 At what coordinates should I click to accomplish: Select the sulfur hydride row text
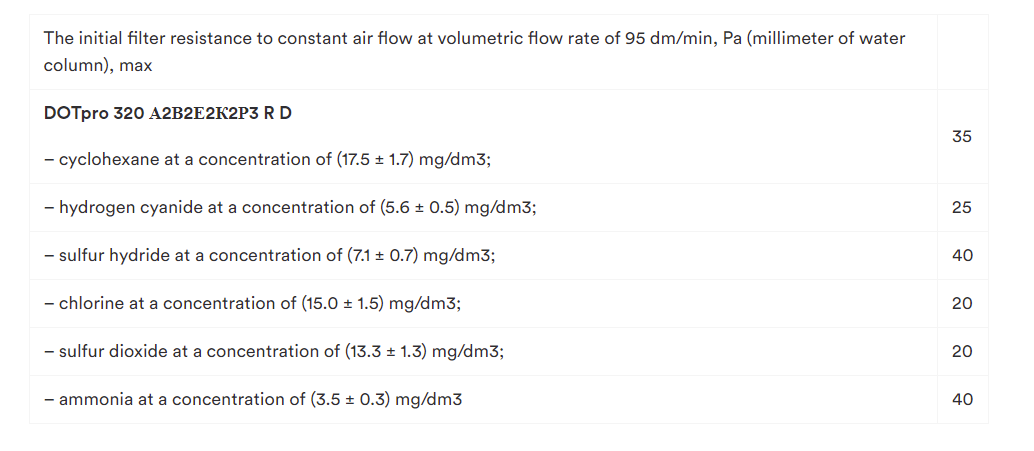coord(270,256)
